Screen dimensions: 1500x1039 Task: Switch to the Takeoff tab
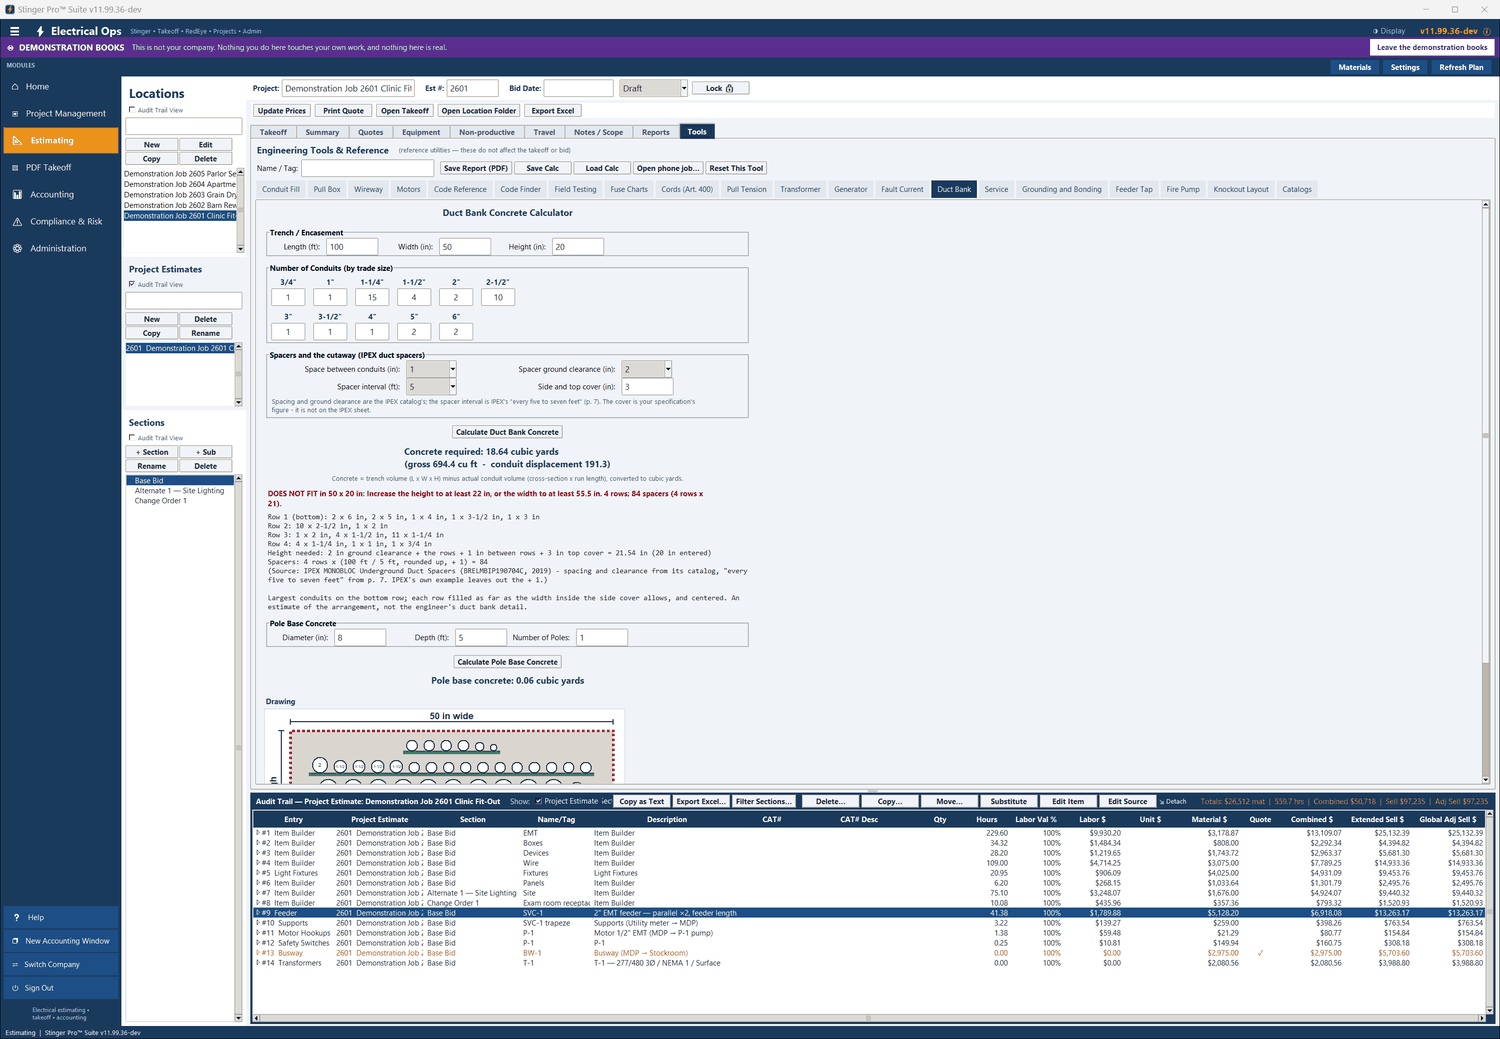point(273,132)
